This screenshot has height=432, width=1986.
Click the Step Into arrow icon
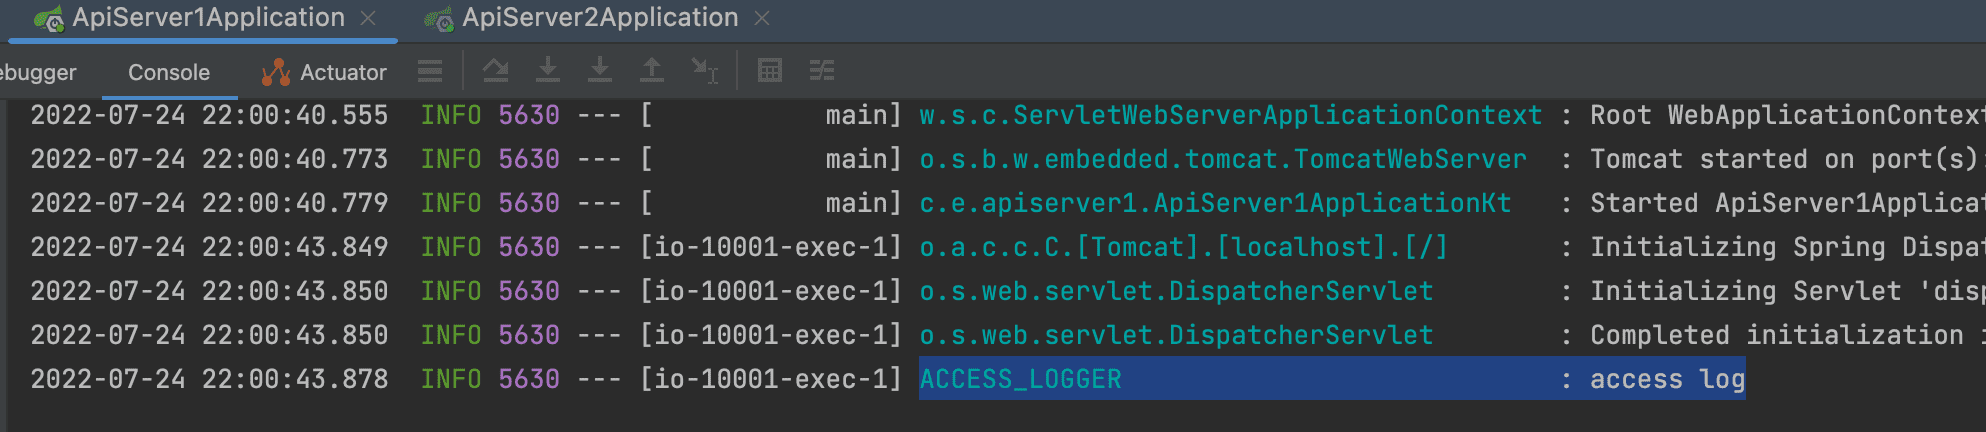click(x=547, y=70)
